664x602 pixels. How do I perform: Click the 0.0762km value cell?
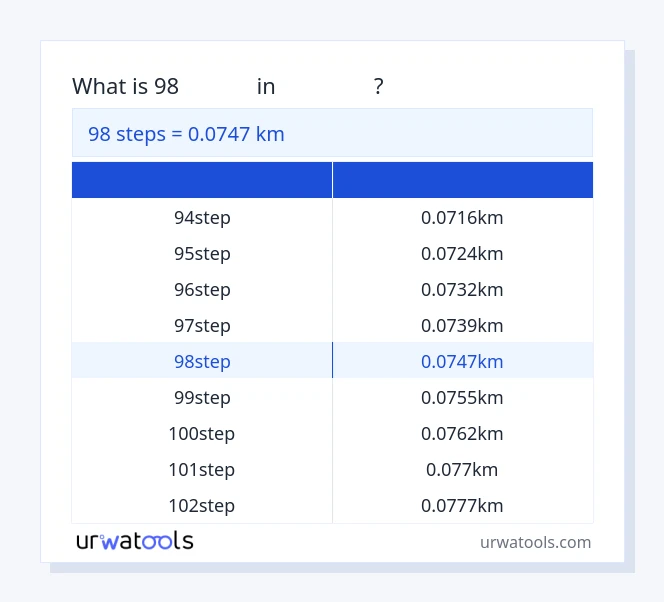click(462, 433)
